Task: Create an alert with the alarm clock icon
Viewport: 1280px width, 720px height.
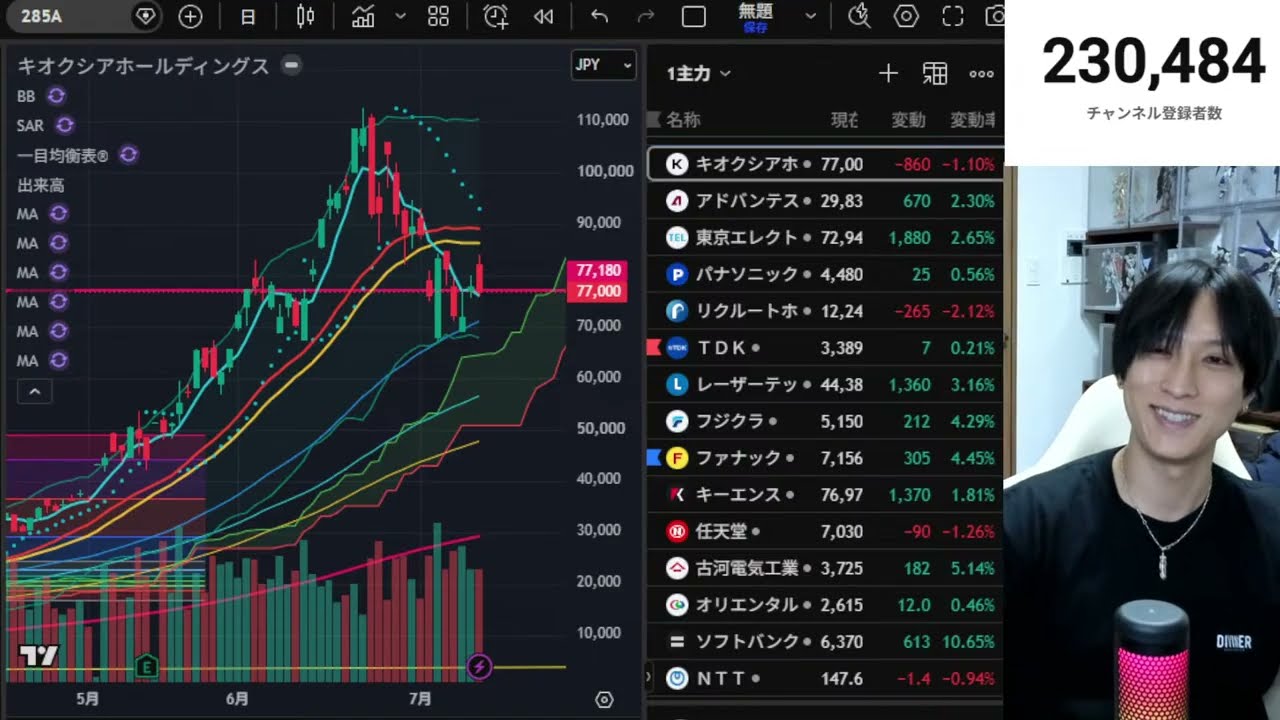Action: 495,16
